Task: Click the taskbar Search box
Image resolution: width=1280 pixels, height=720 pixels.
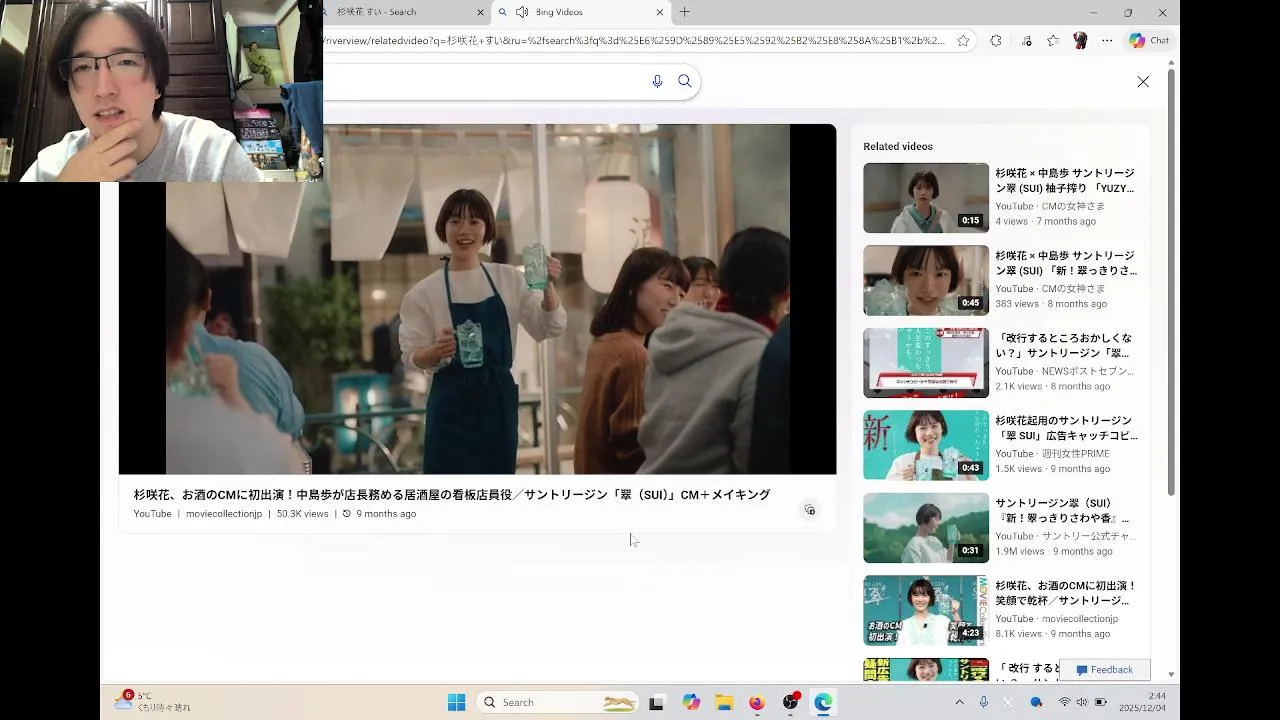Action: pyautogui.click(x=558, y=702)
